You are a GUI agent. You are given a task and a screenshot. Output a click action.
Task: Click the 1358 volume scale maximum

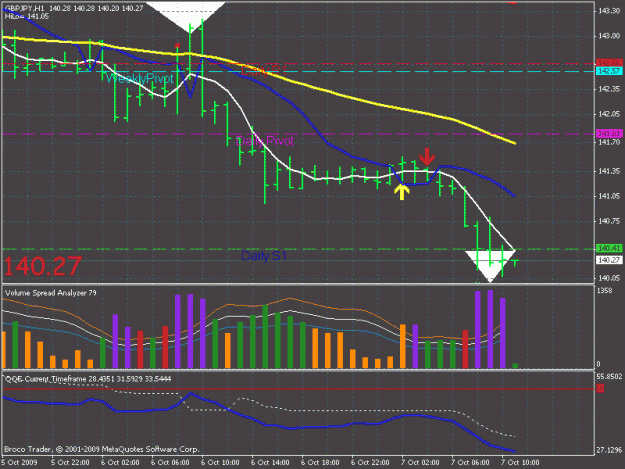point(604,291)
